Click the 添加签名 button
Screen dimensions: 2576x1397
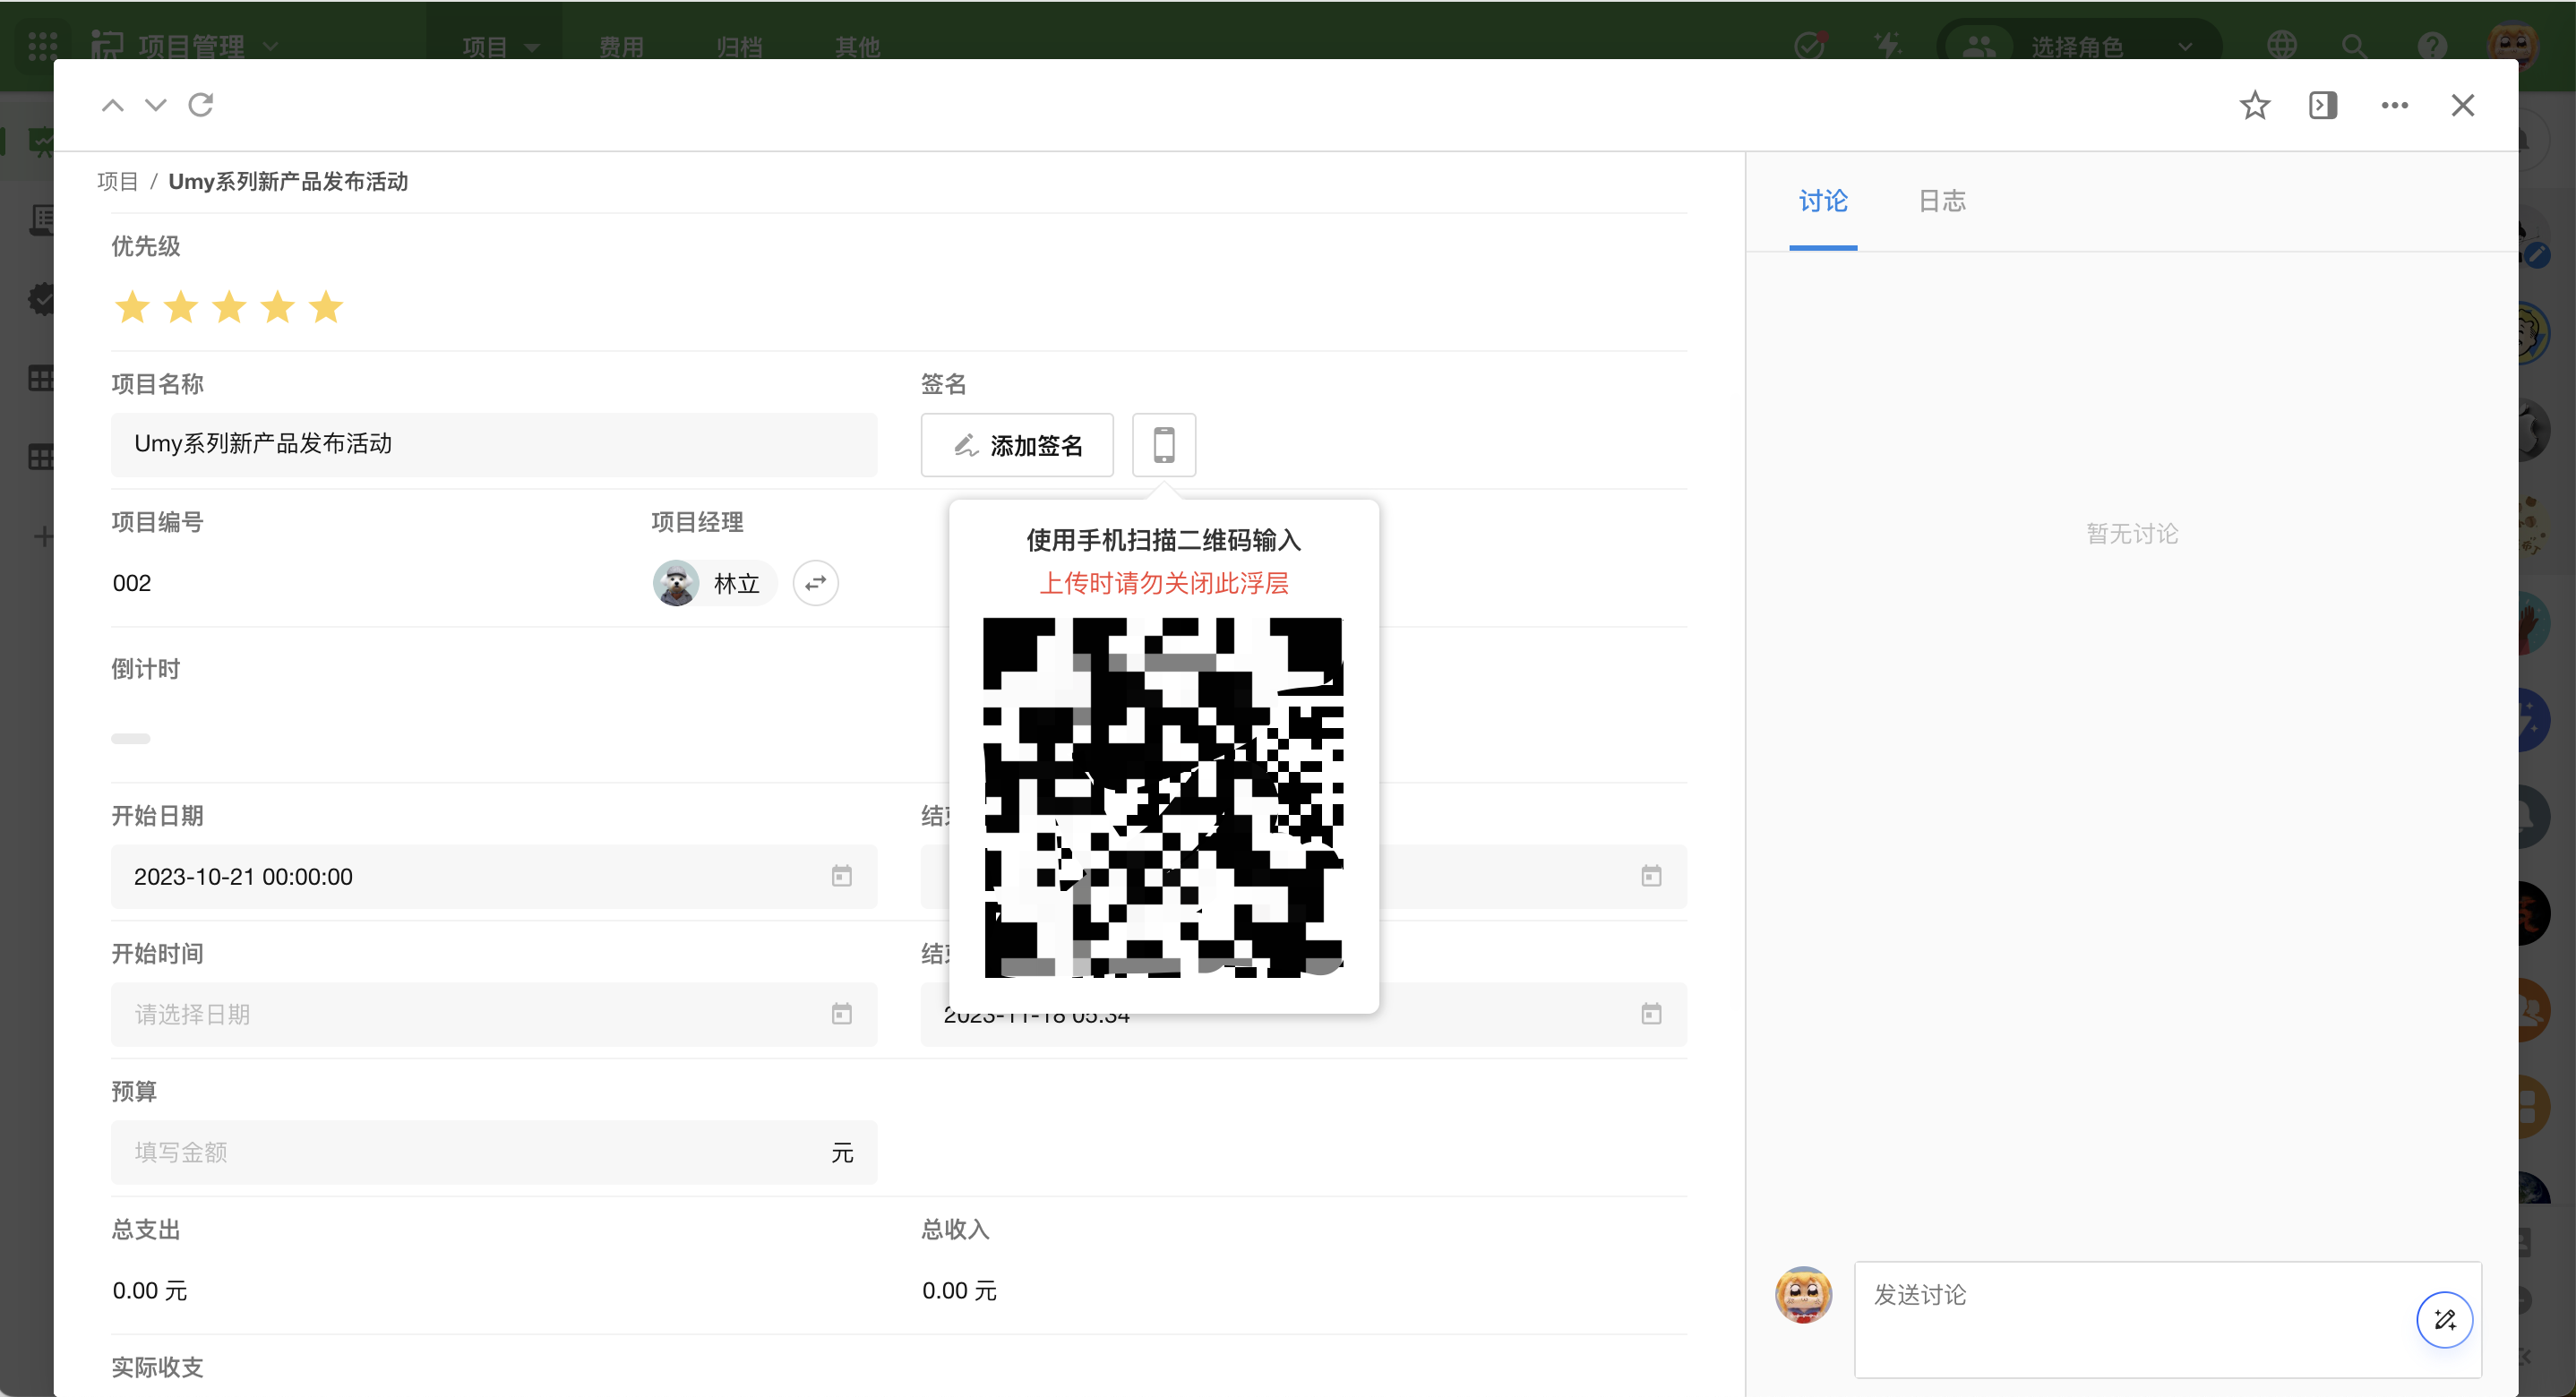click(1017, 445)
